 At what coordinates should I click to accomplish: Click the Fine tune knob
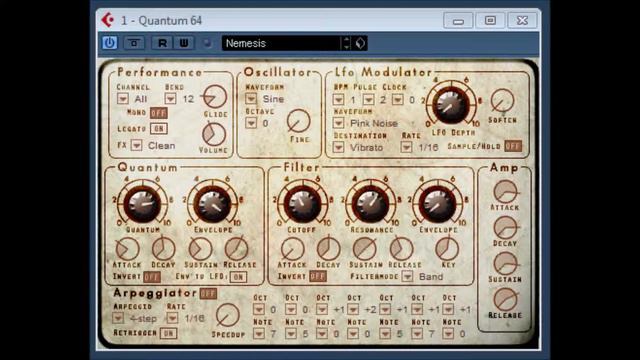pos(299,121)
